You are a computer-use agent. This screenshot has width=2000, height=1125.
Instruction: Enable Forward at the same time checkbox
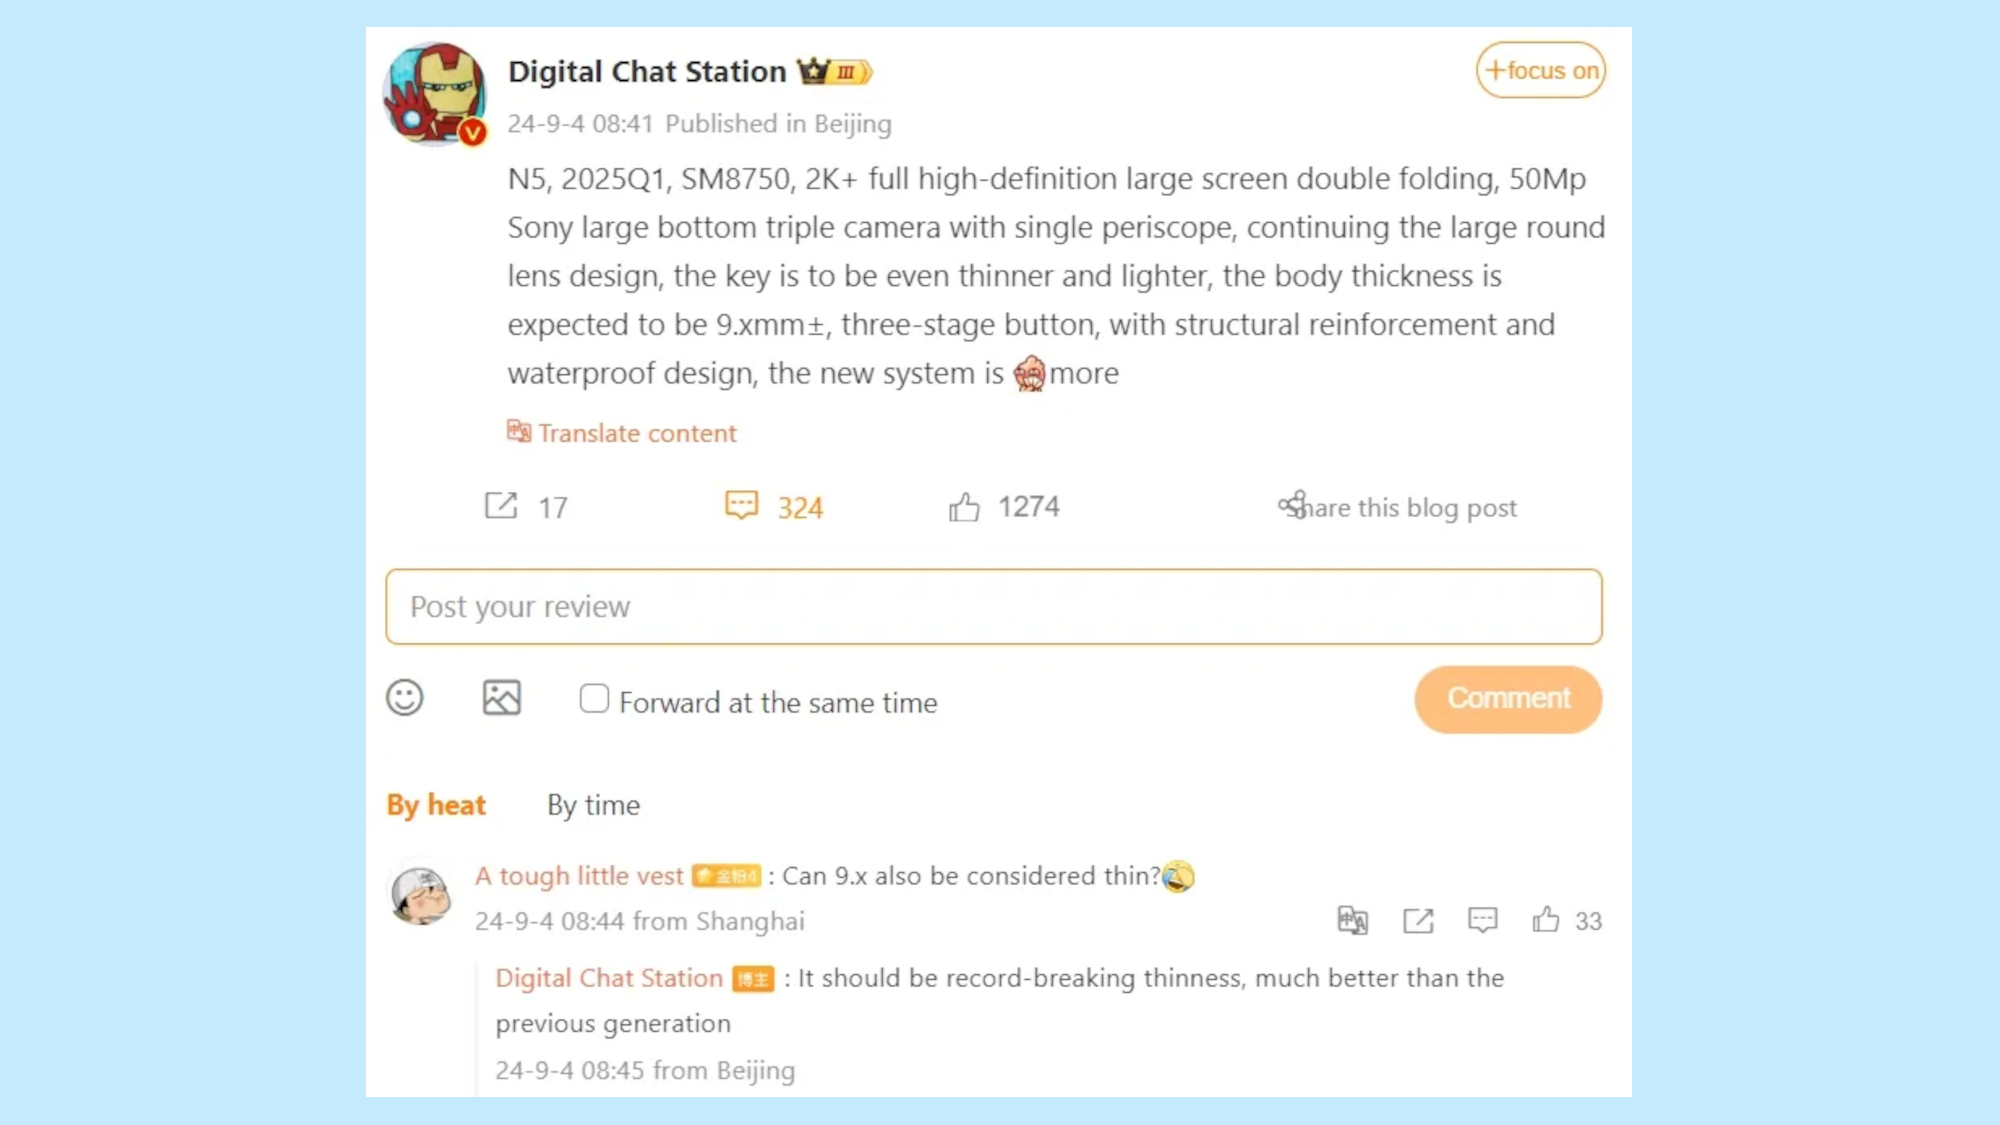594,698
